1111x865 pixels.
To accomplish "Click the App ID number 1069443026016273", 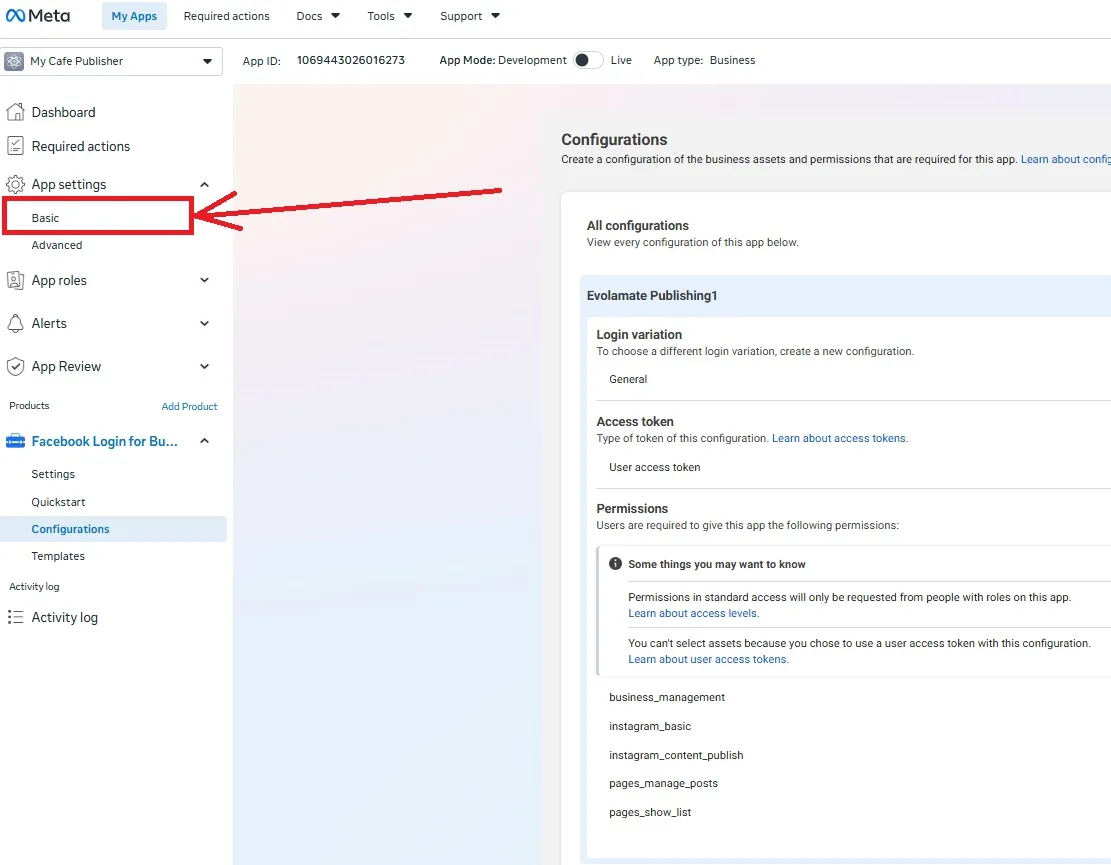I will [x=351, y=60].
